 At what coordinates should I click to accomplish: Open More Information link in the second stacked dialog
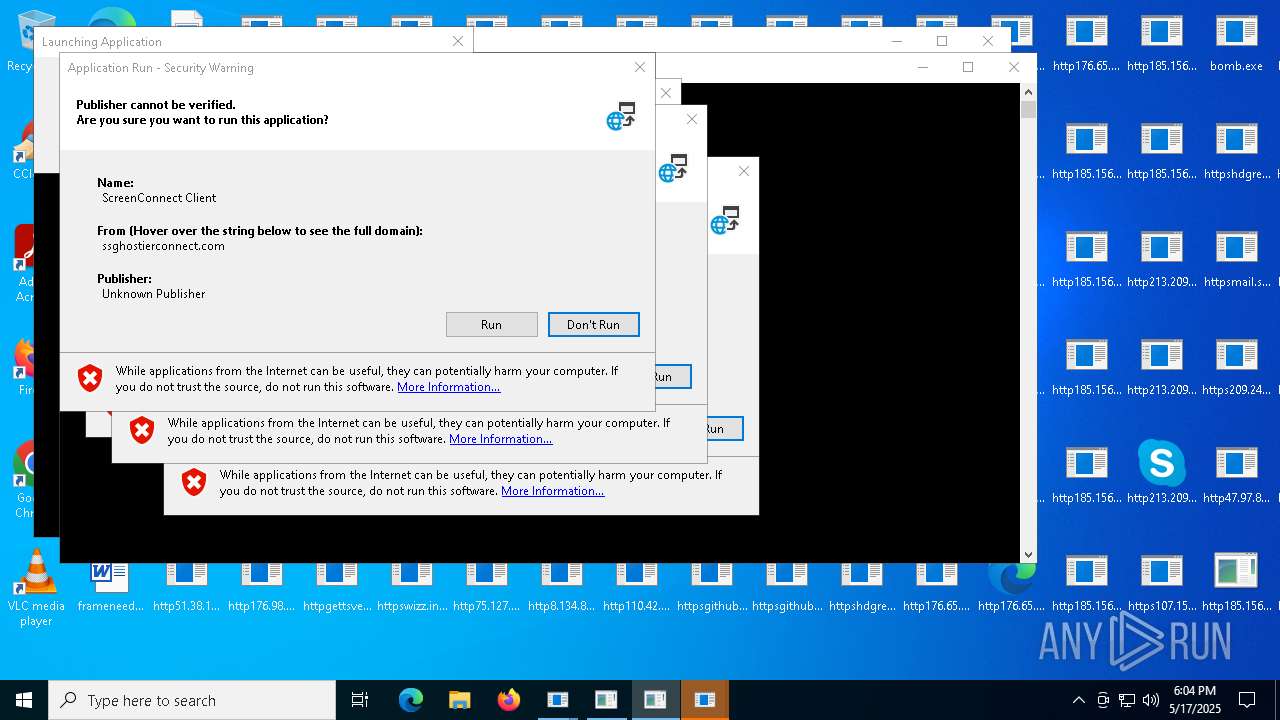click(x=501, y=439)
